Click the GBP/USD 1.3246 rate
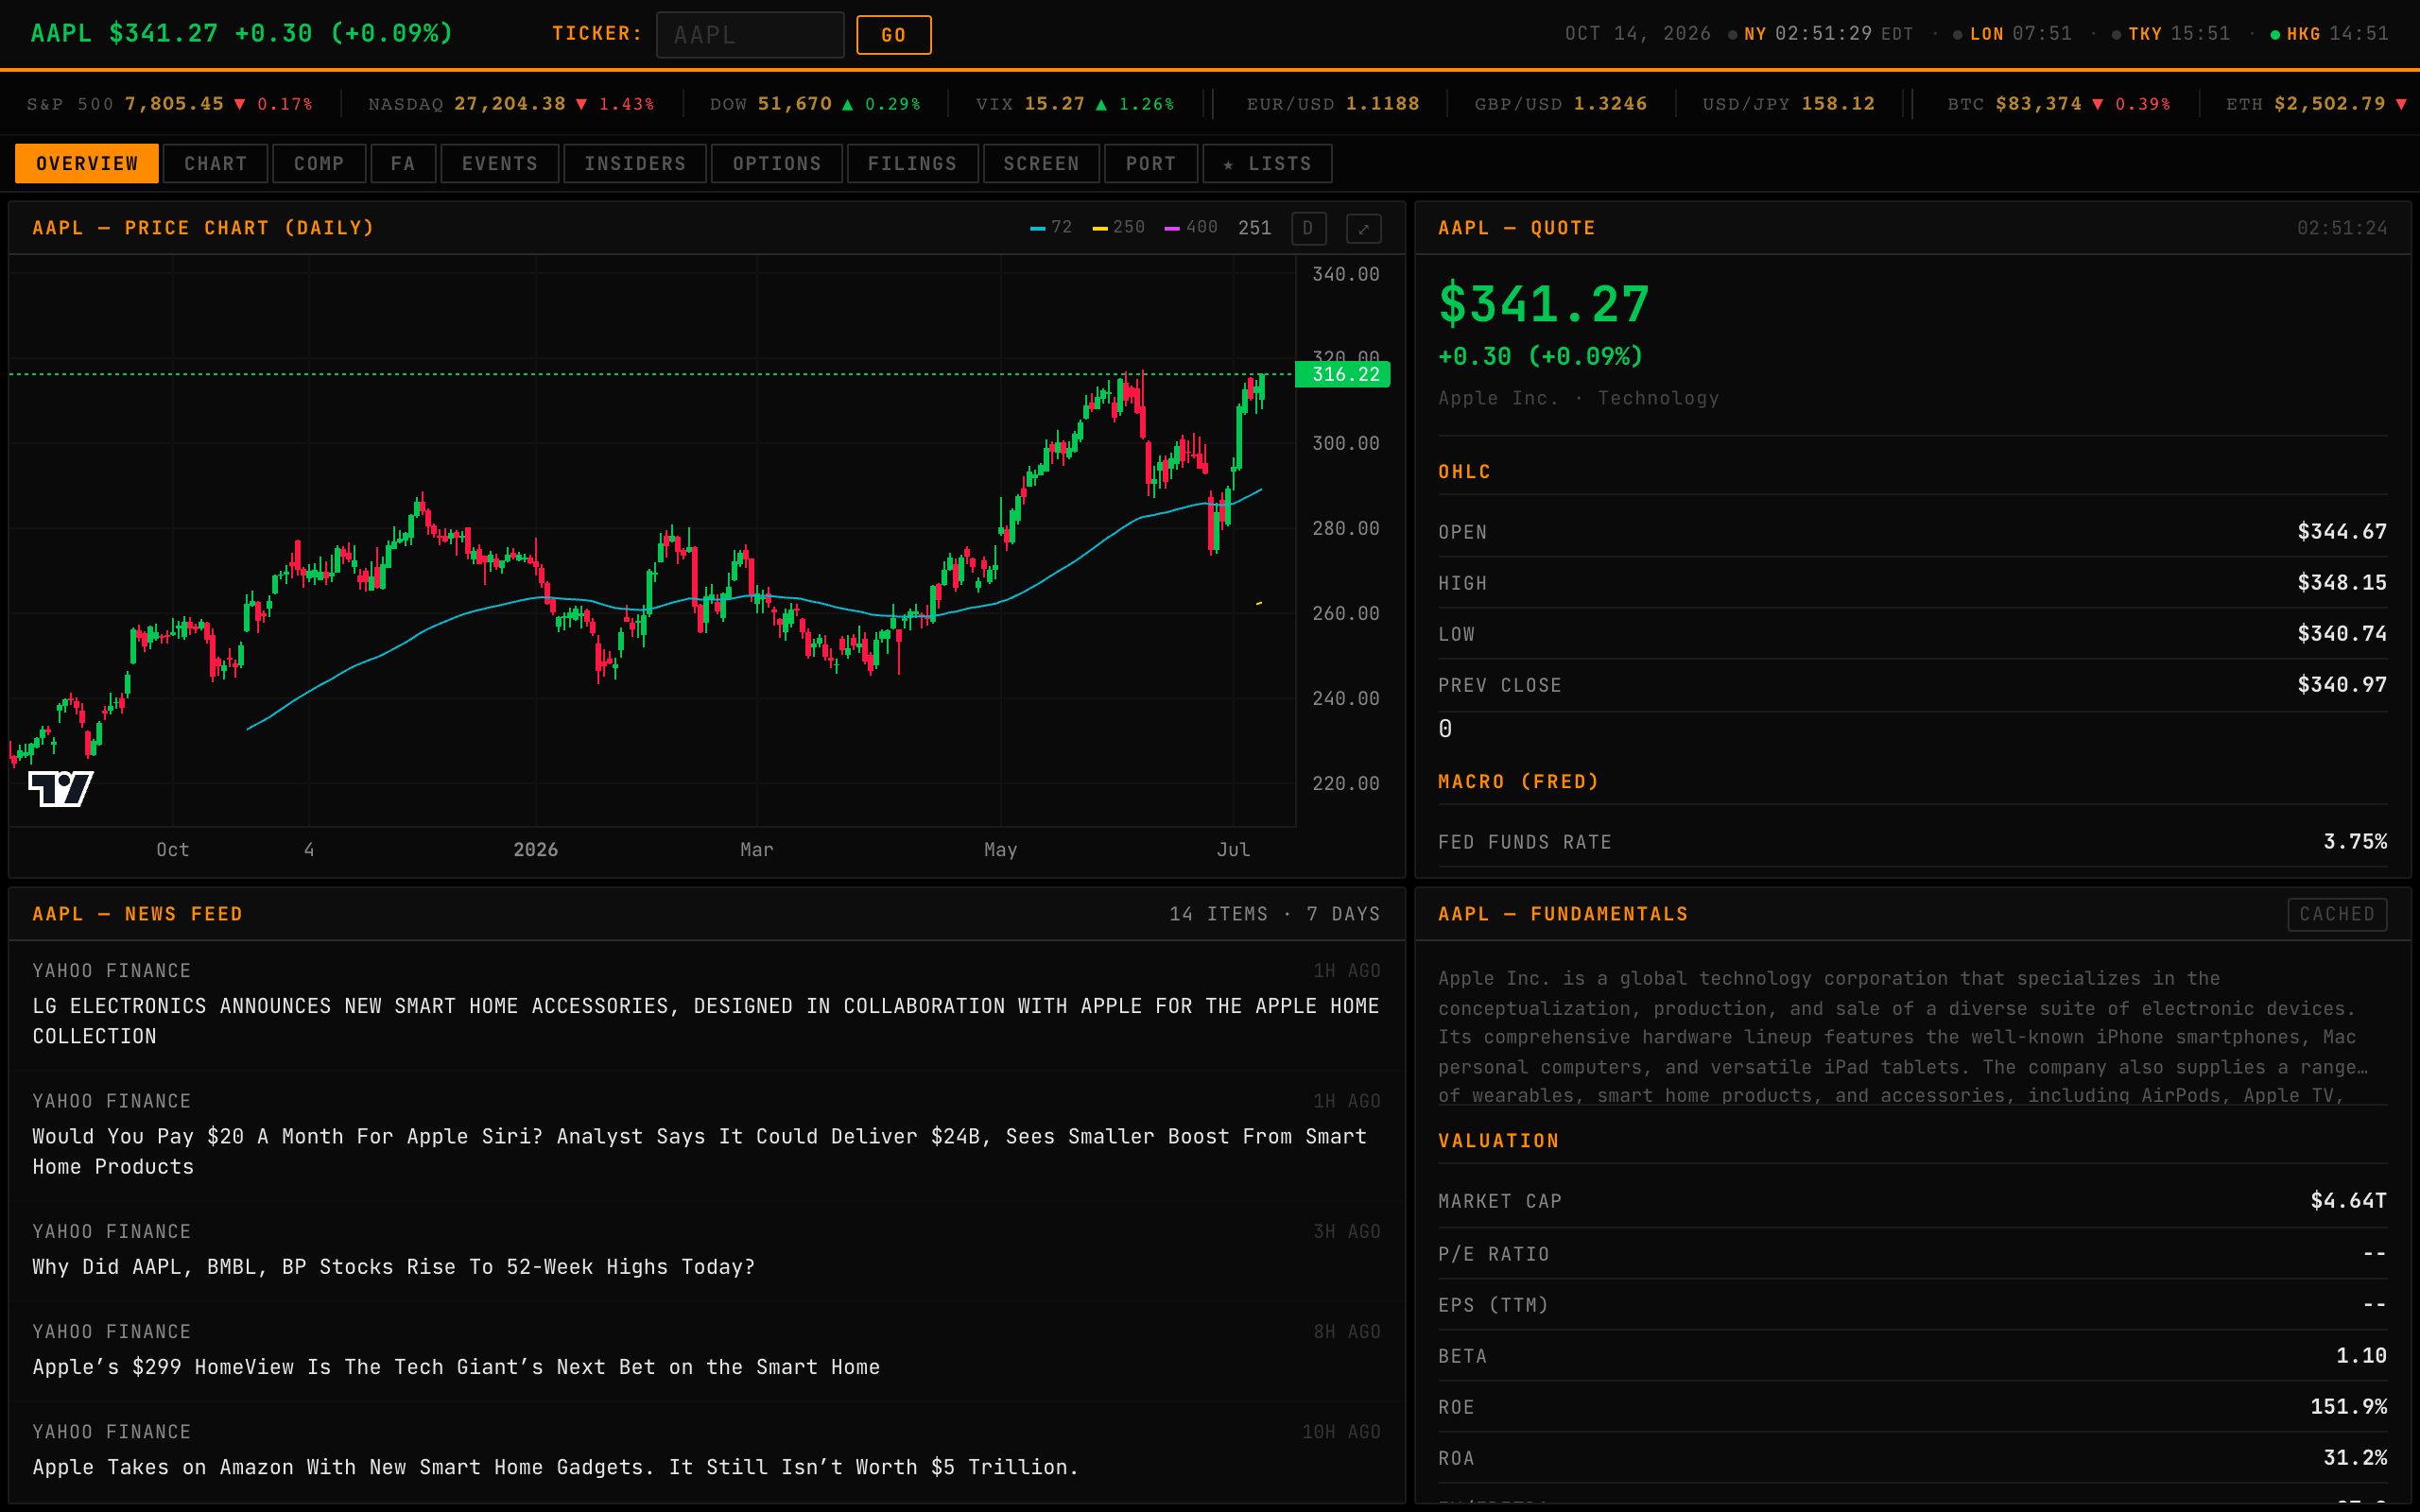 pyautogui.click(x=1561, y=104)
